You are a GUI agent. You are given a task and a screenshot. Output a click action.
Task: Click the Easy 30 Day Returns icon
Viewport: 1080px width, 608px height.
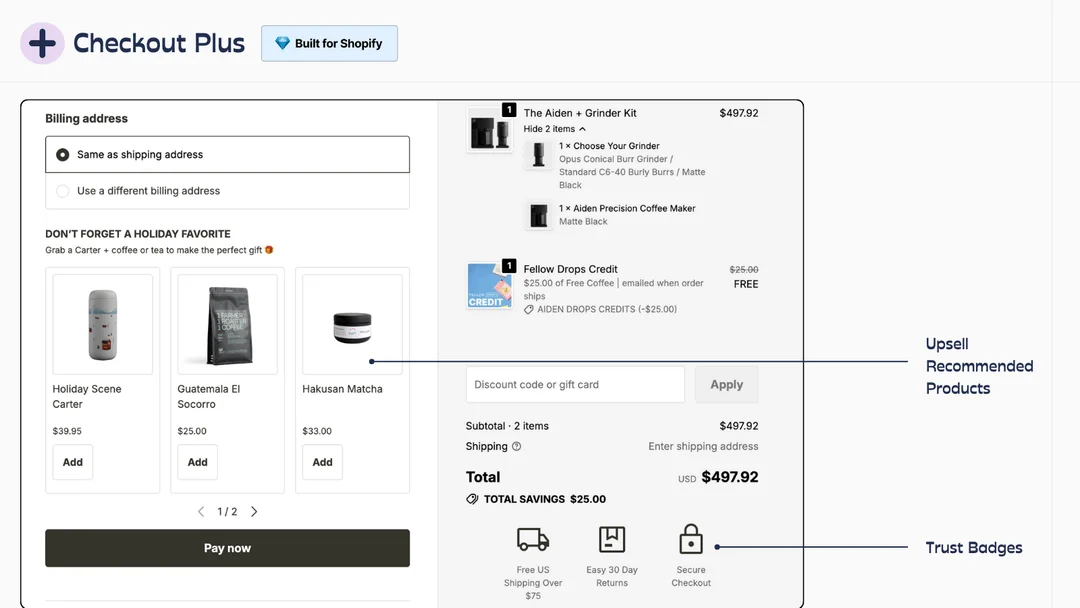point(612,539)
